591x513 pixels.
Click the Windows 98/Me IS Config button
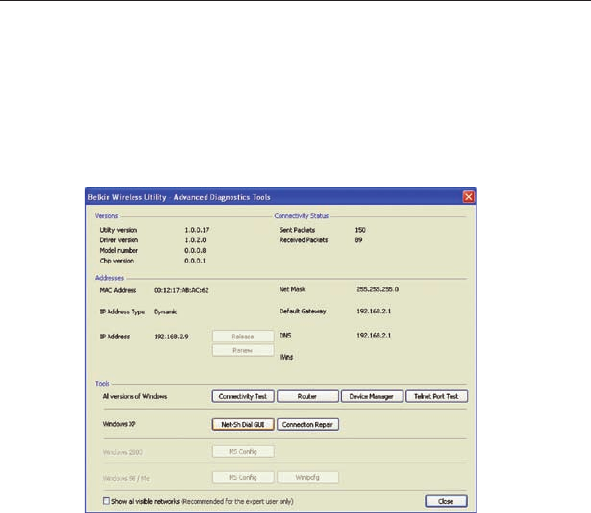(x=243, y=477)
